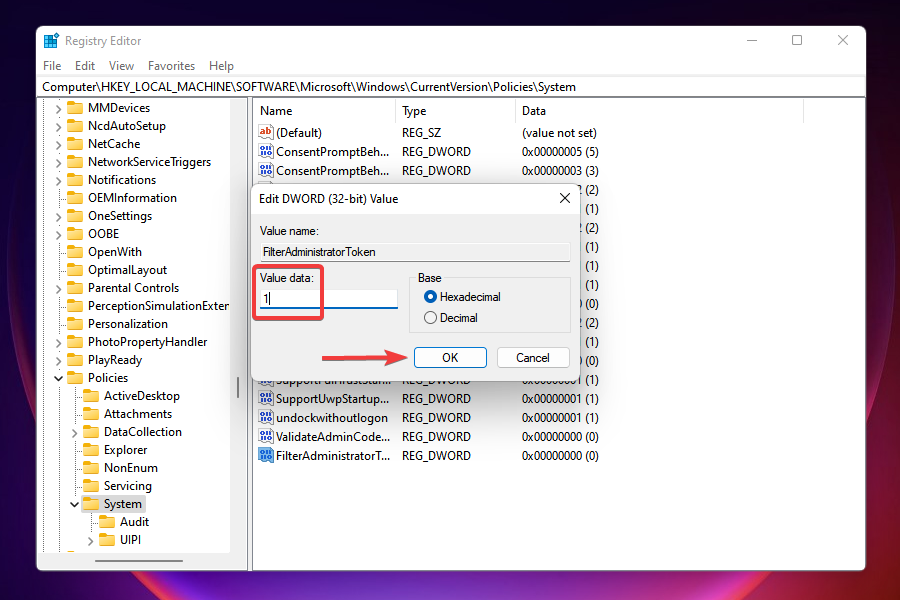This screenshot has width=900, height=600.
Task: Expand the PhotoPropertyHandler key
Action: pyautogui.click(x=58, y=342)
